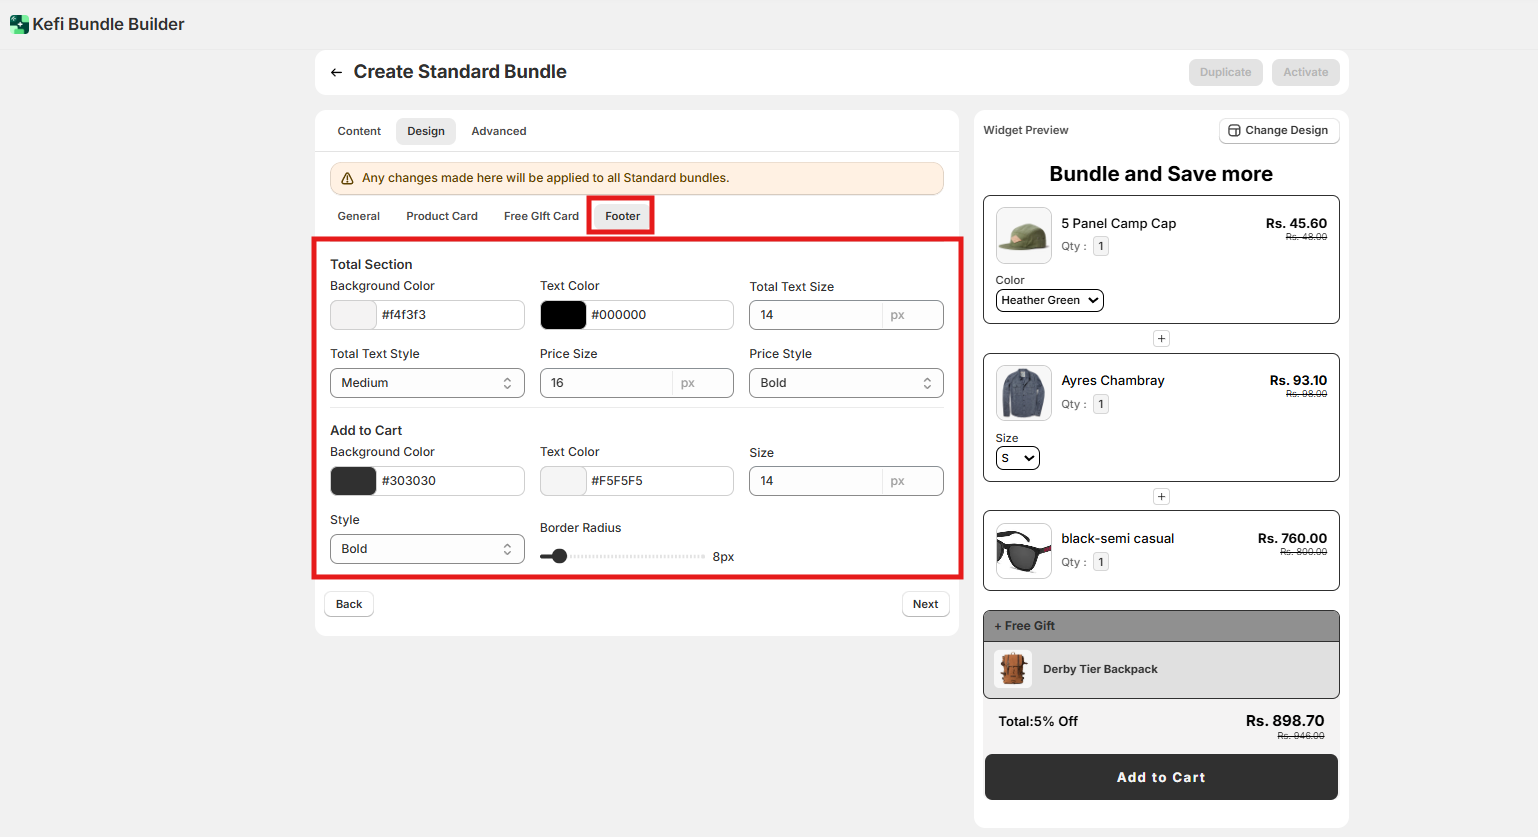Image resolution: width=1538 pixels, height=837 pixels.
Task: Go to the Advanced tab
Action: click(498, 131)
